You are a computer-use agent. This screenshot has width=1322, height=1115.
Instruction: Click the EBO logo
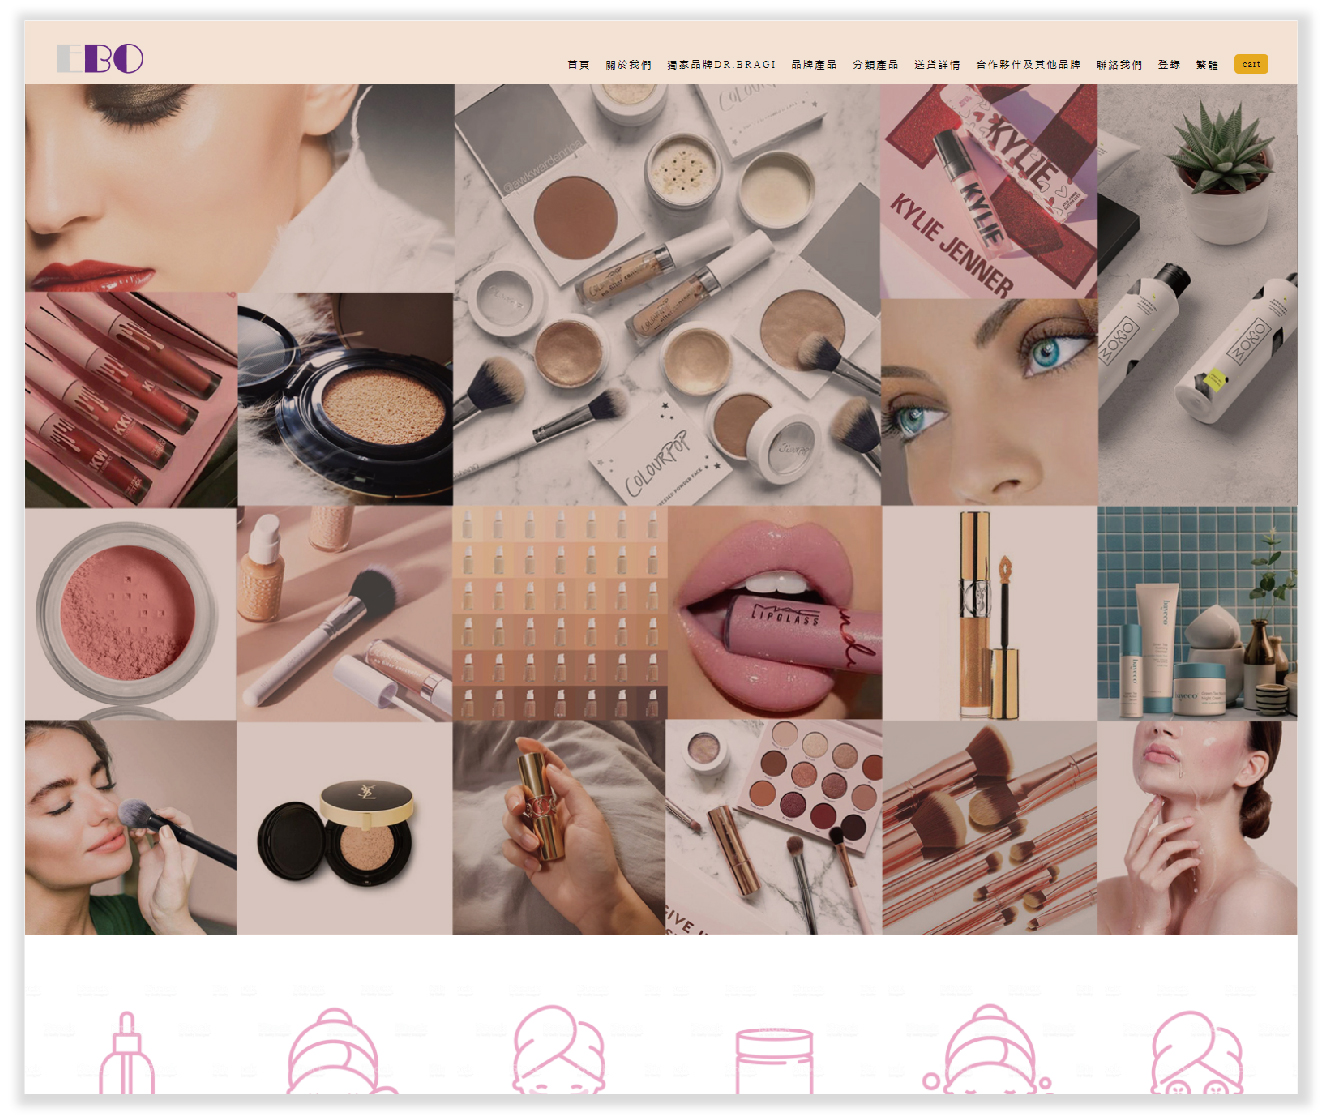100,59
